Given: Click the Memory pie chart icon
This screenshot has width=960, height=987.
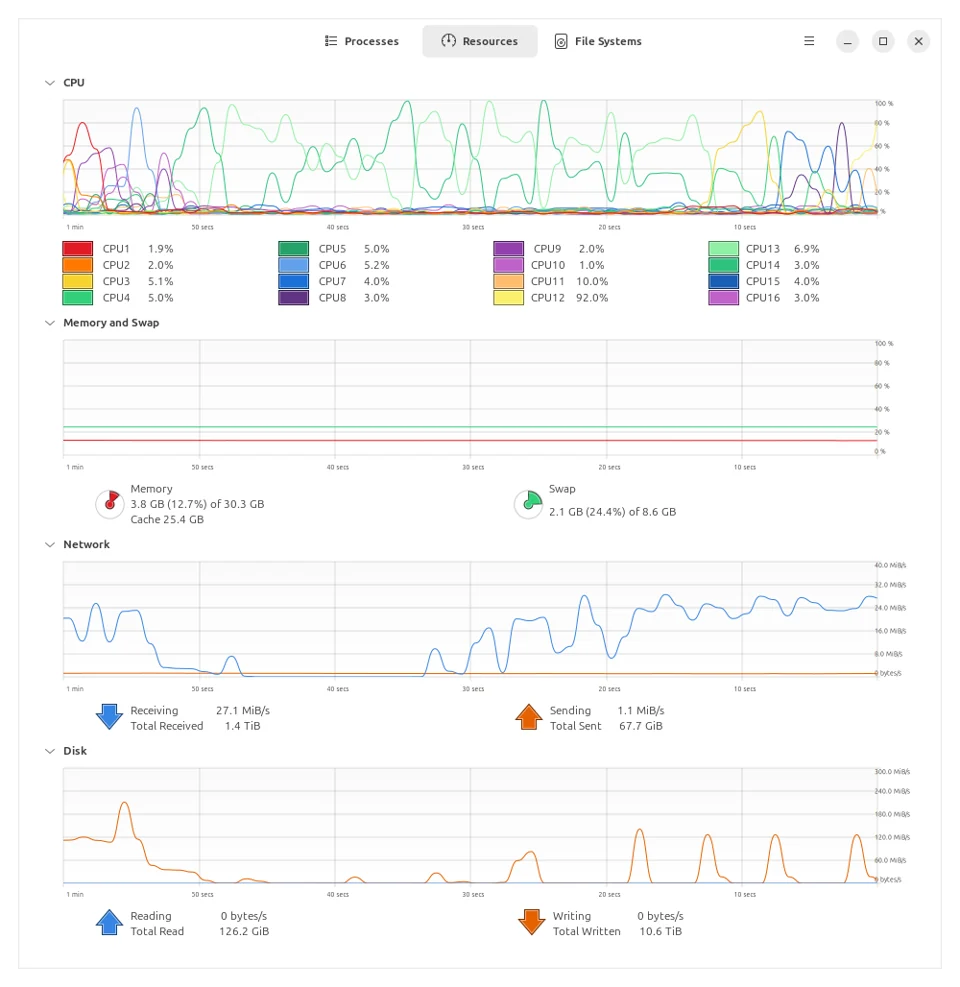Looking at the screenshot, I should [x=110, y=504].
